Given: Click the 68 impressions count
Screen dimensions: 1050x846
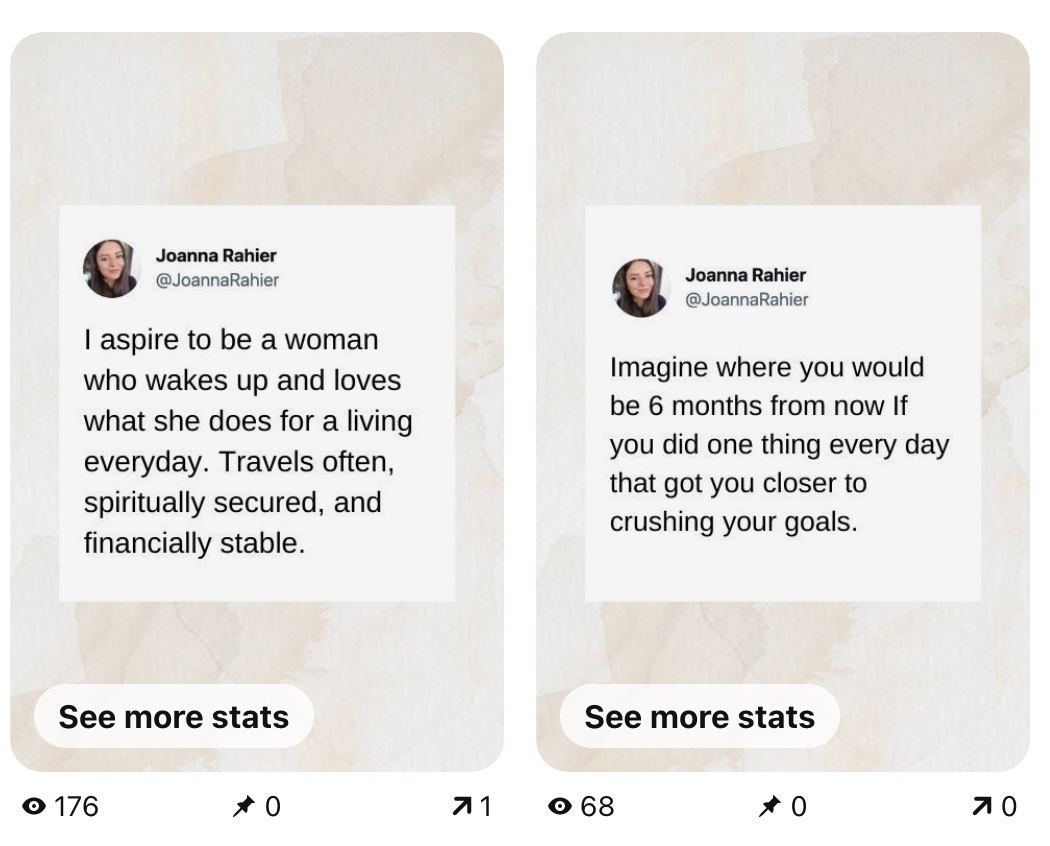Looking at the screenshot, I should 597,806.
